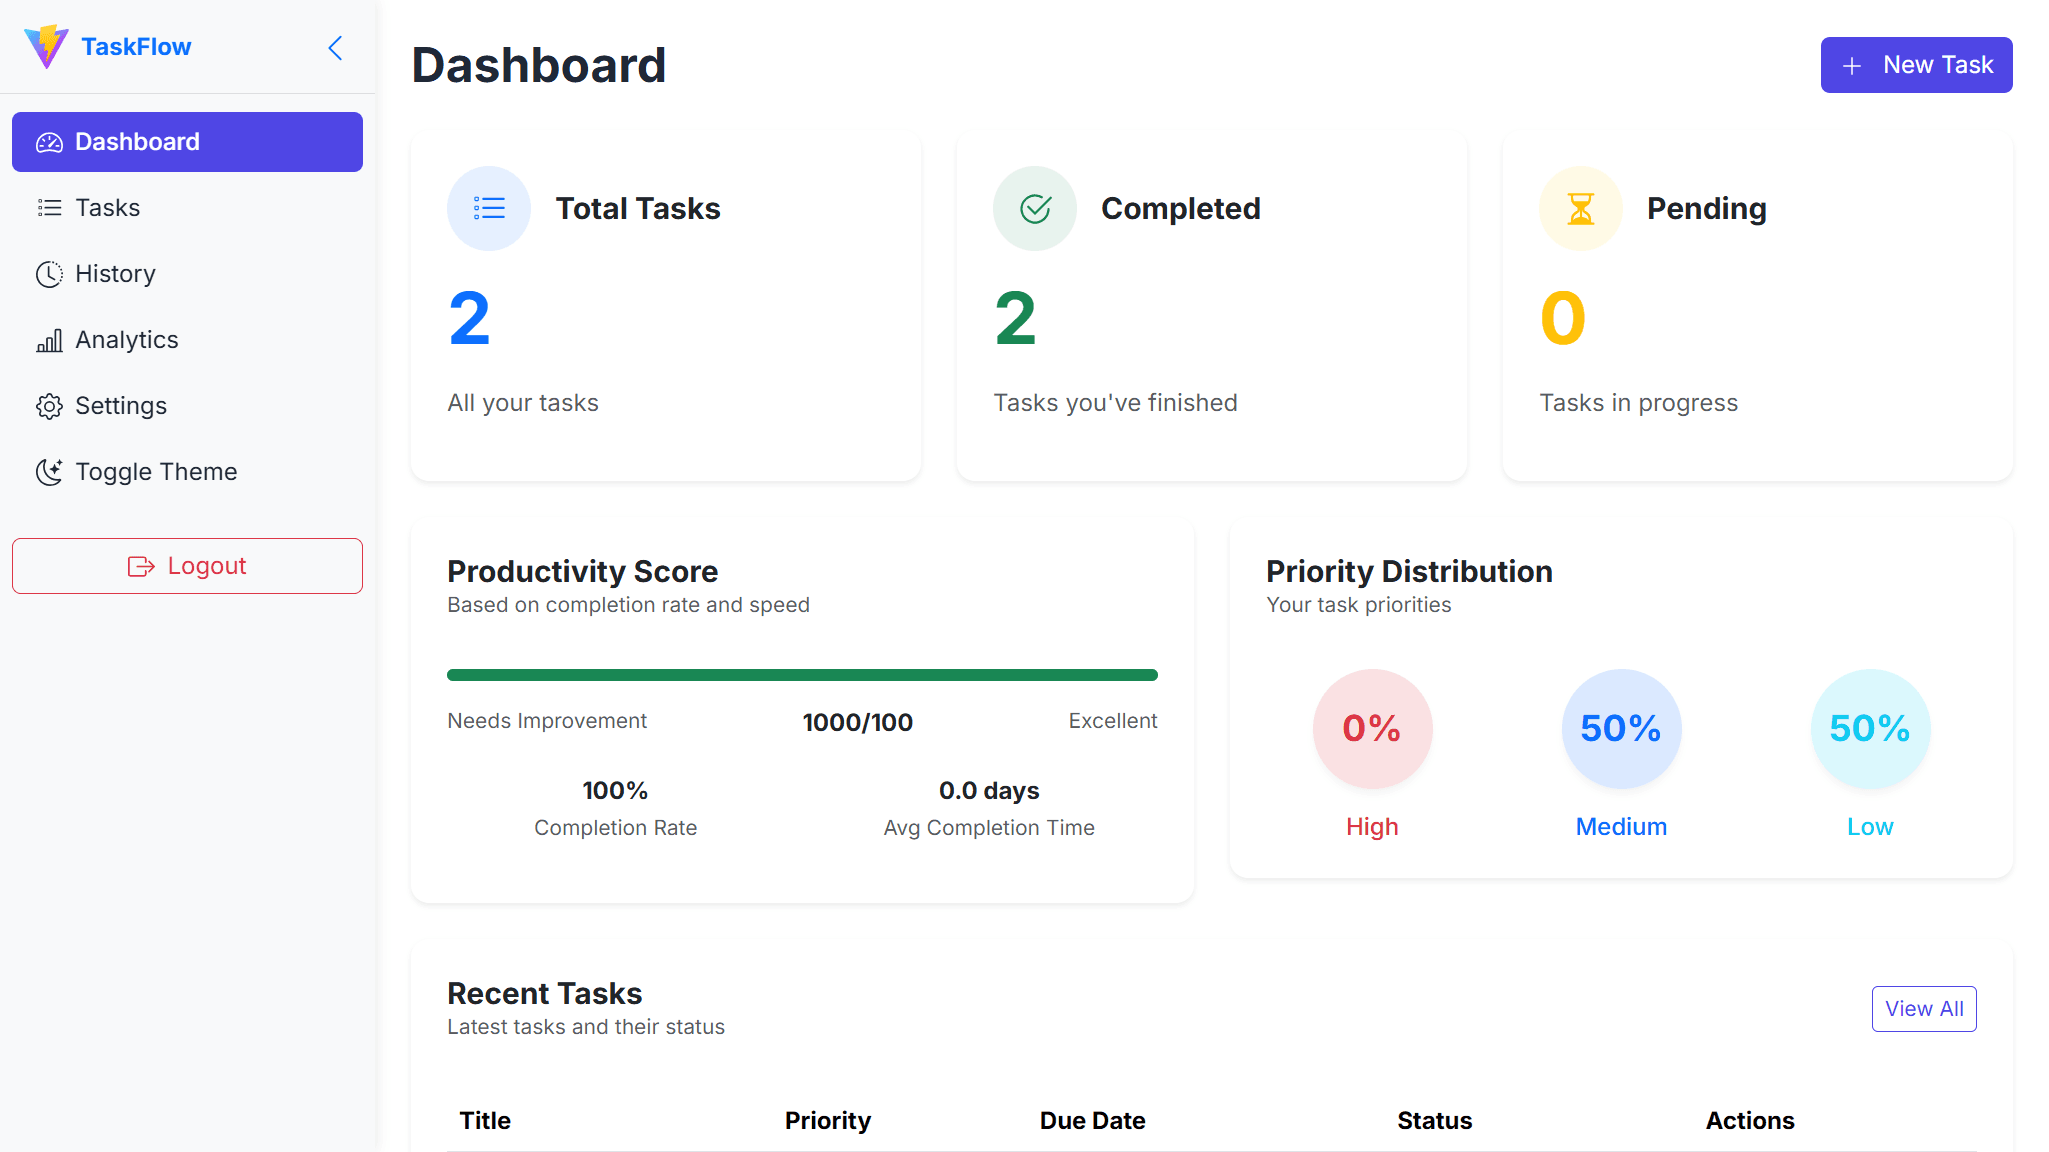Image resolution: width=2049 pixels, height=1152 pixels.
Task: Click the green Completed checkmark icon
Action: tap(1034, 208)
